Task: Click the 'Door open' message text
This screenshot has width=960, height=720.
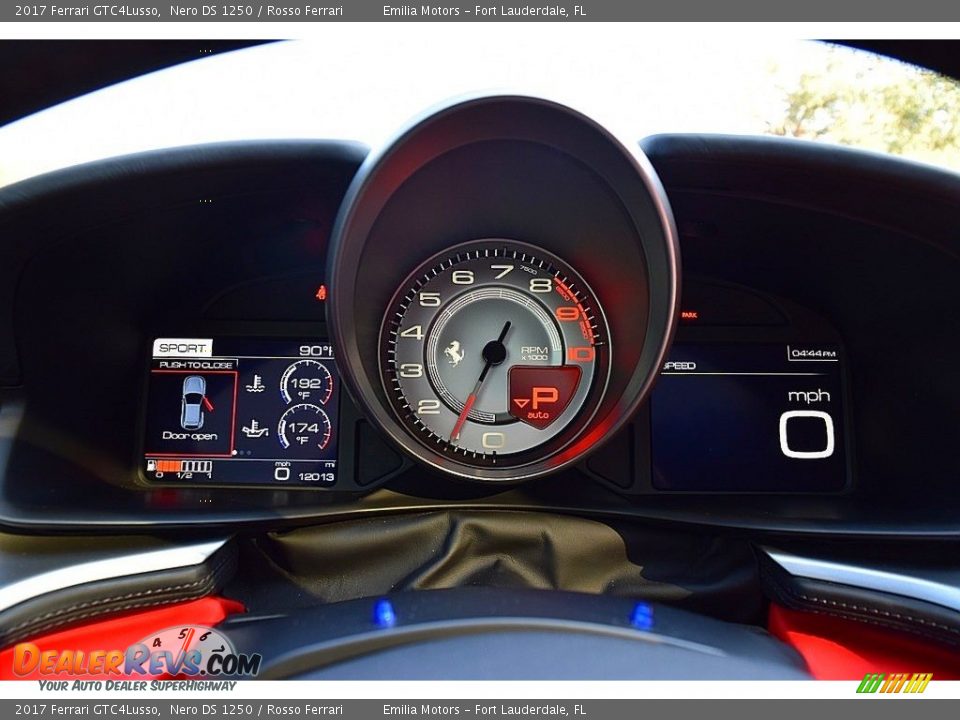Action: [x=190, y=436]
